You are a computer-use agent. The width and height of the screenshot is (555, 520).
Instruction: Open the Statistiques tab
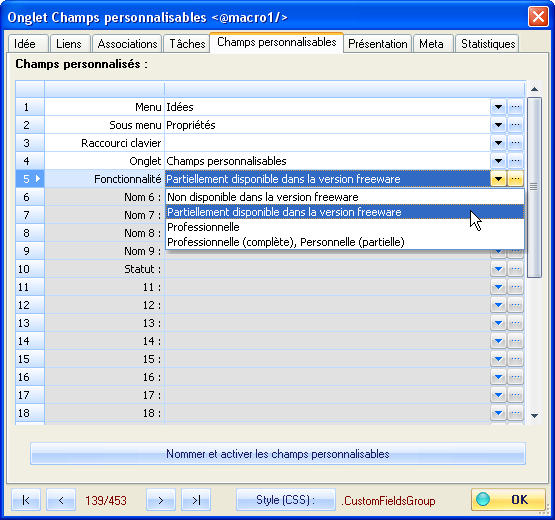[487, 44]
